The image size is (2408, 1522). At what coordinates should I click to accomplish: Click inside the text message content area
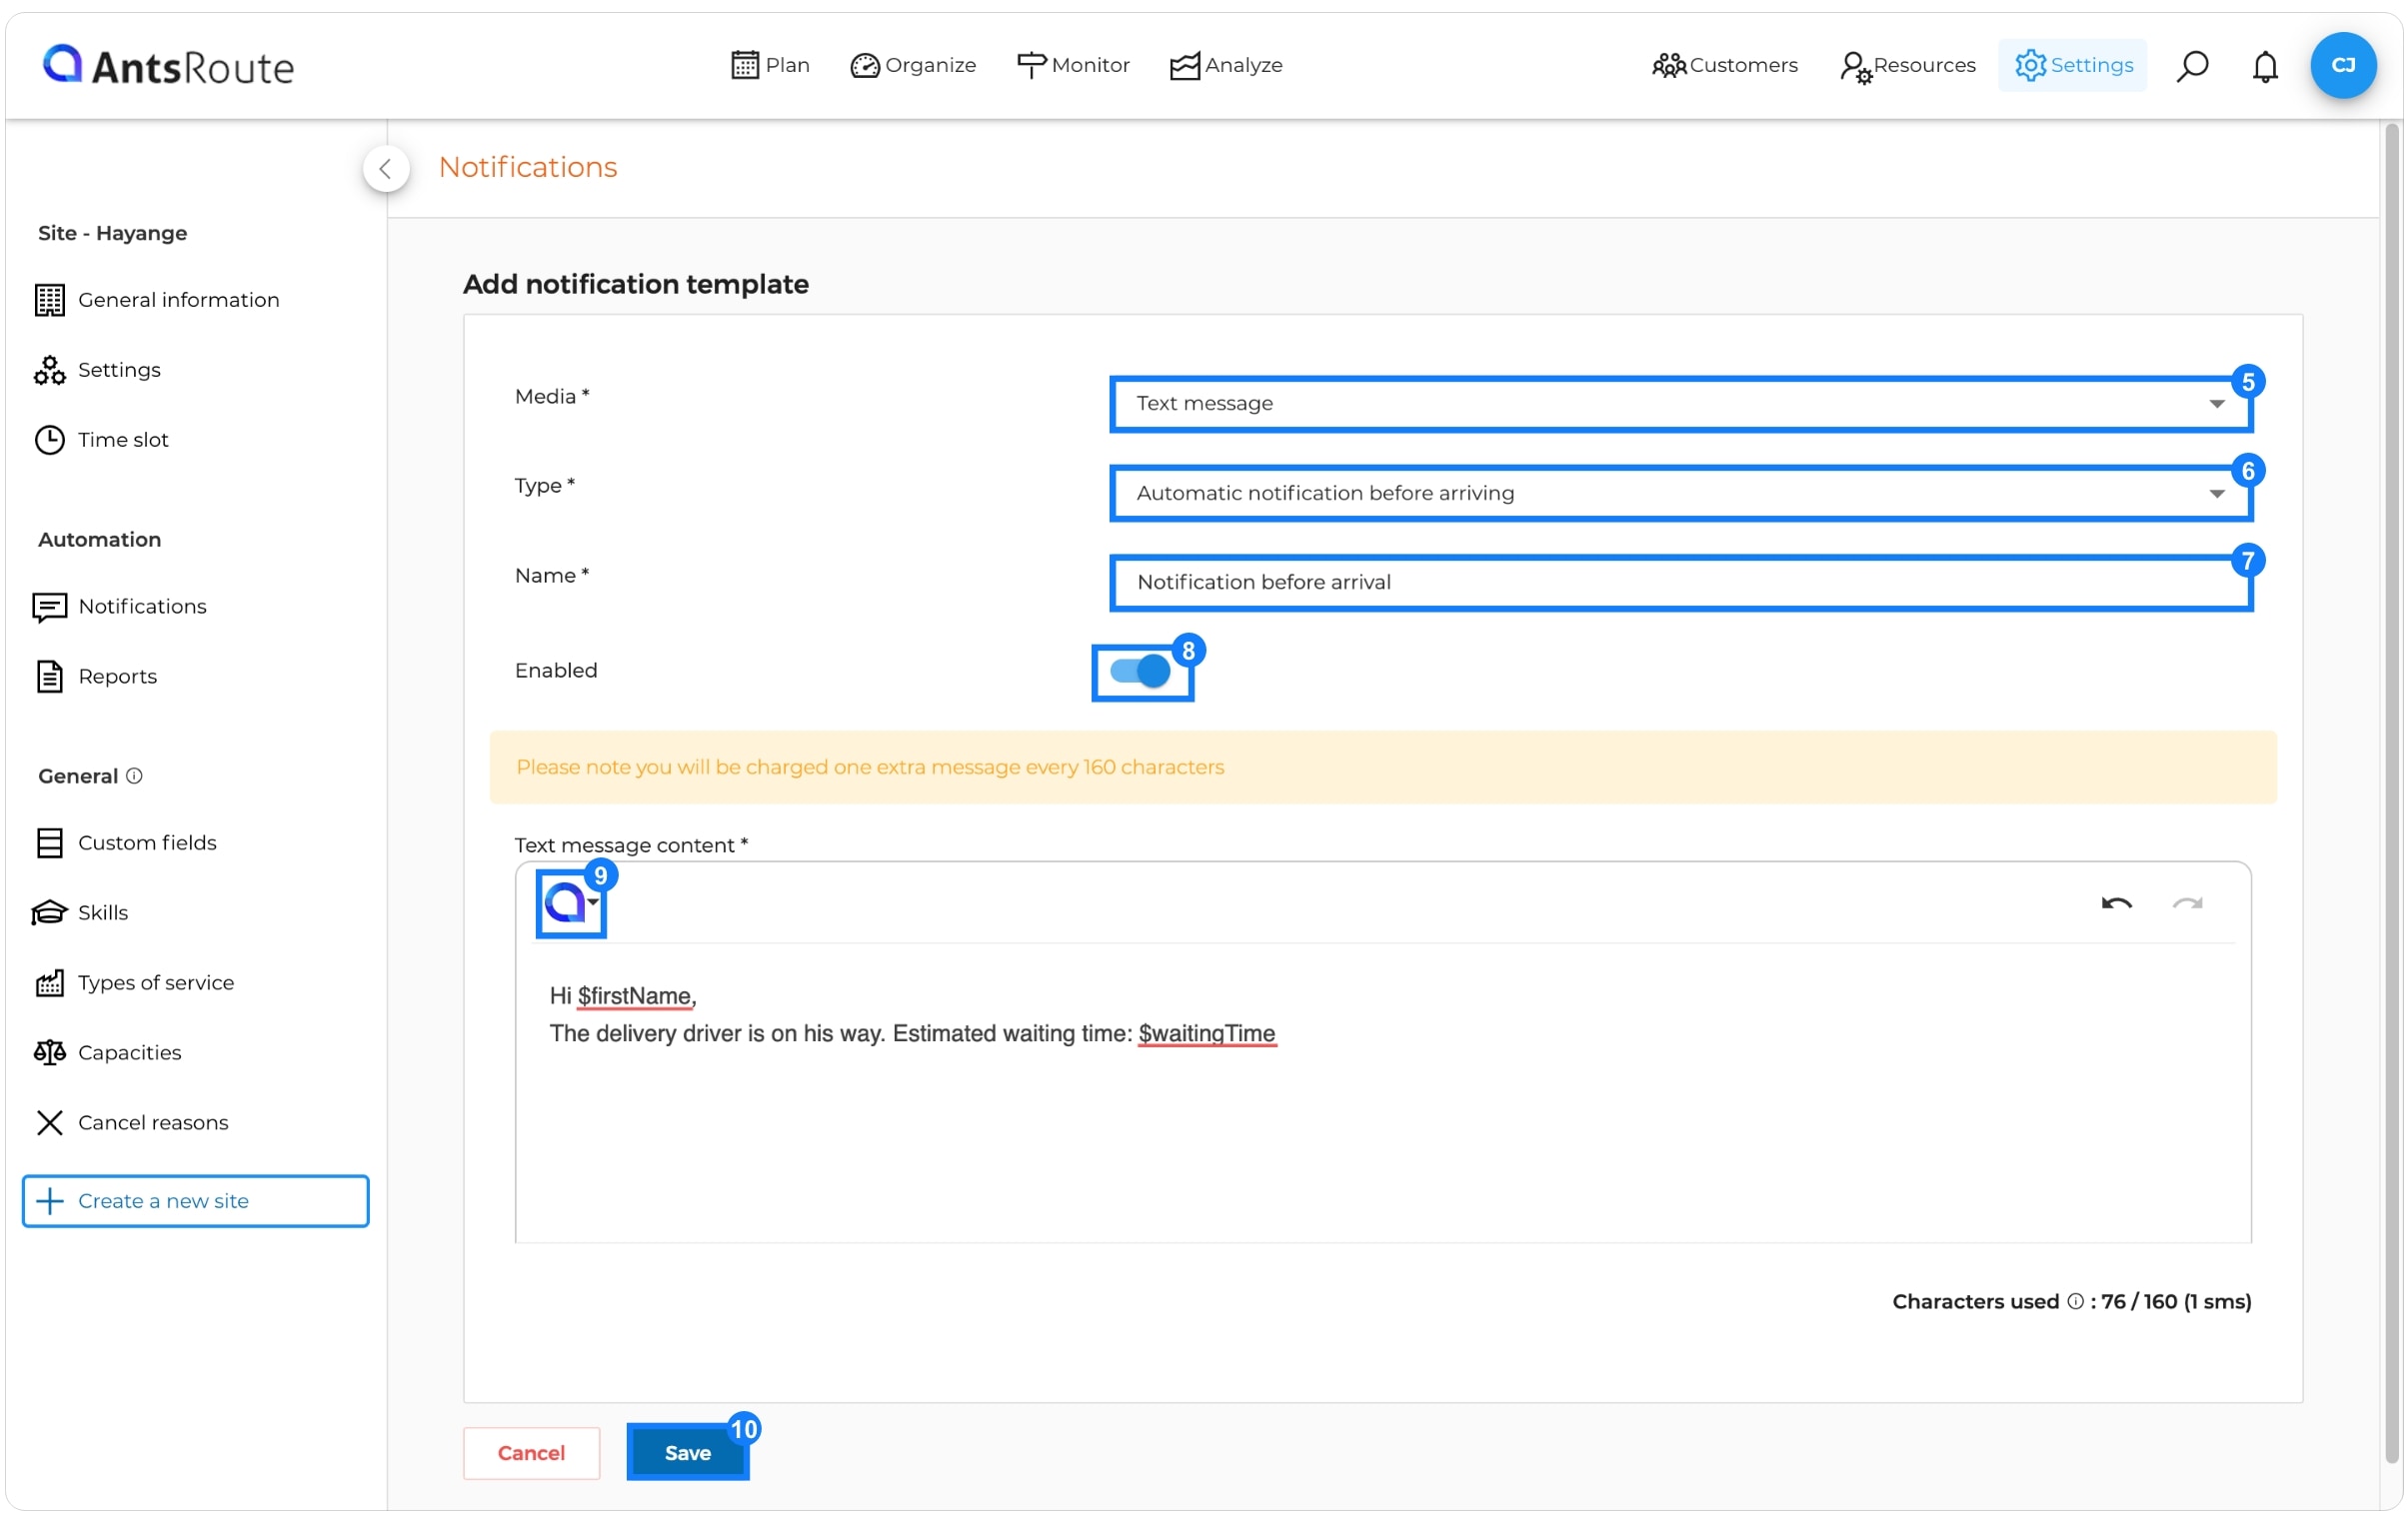pos(1383,1094)
